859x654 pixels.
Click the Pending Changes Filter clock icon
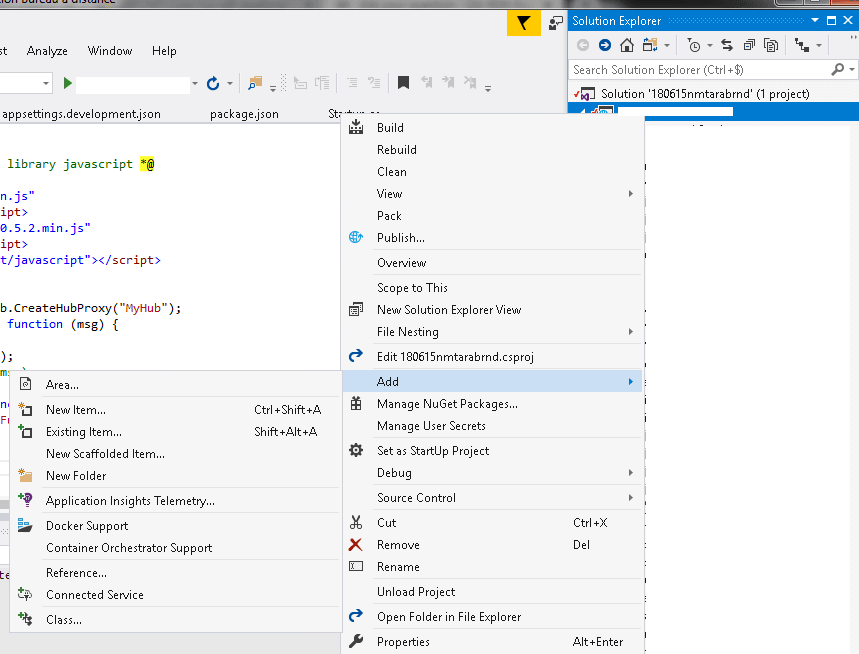point(694,45)
